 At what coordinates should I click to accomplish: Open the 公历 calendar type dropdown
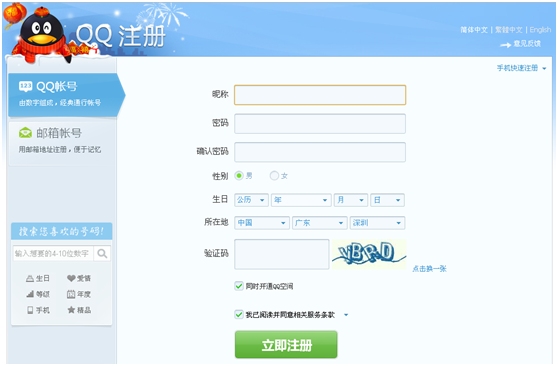pyautogui.click(x=251, y=200)
